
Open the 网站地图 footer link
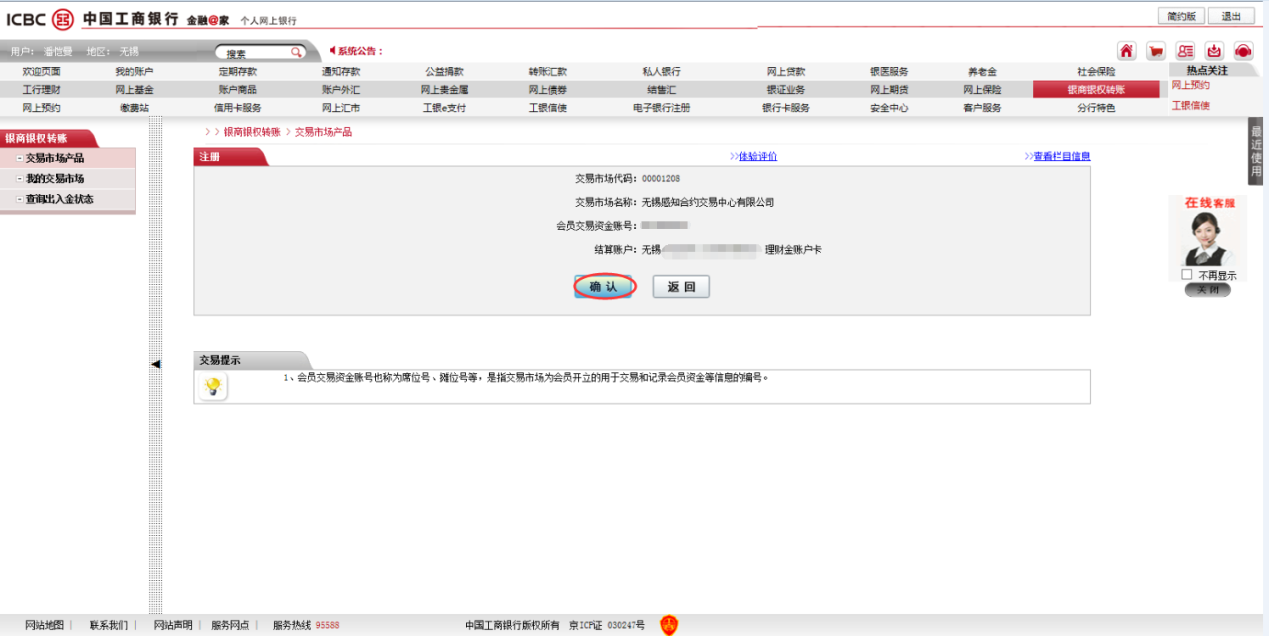44,625
